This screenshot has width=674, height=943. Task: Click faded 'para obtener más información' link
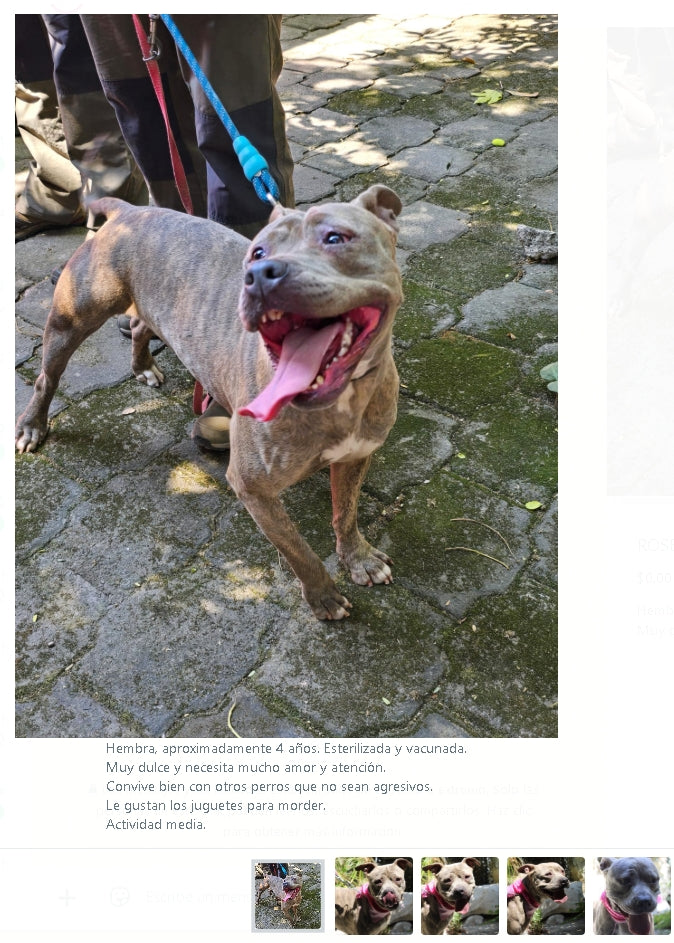coord(311,832)
